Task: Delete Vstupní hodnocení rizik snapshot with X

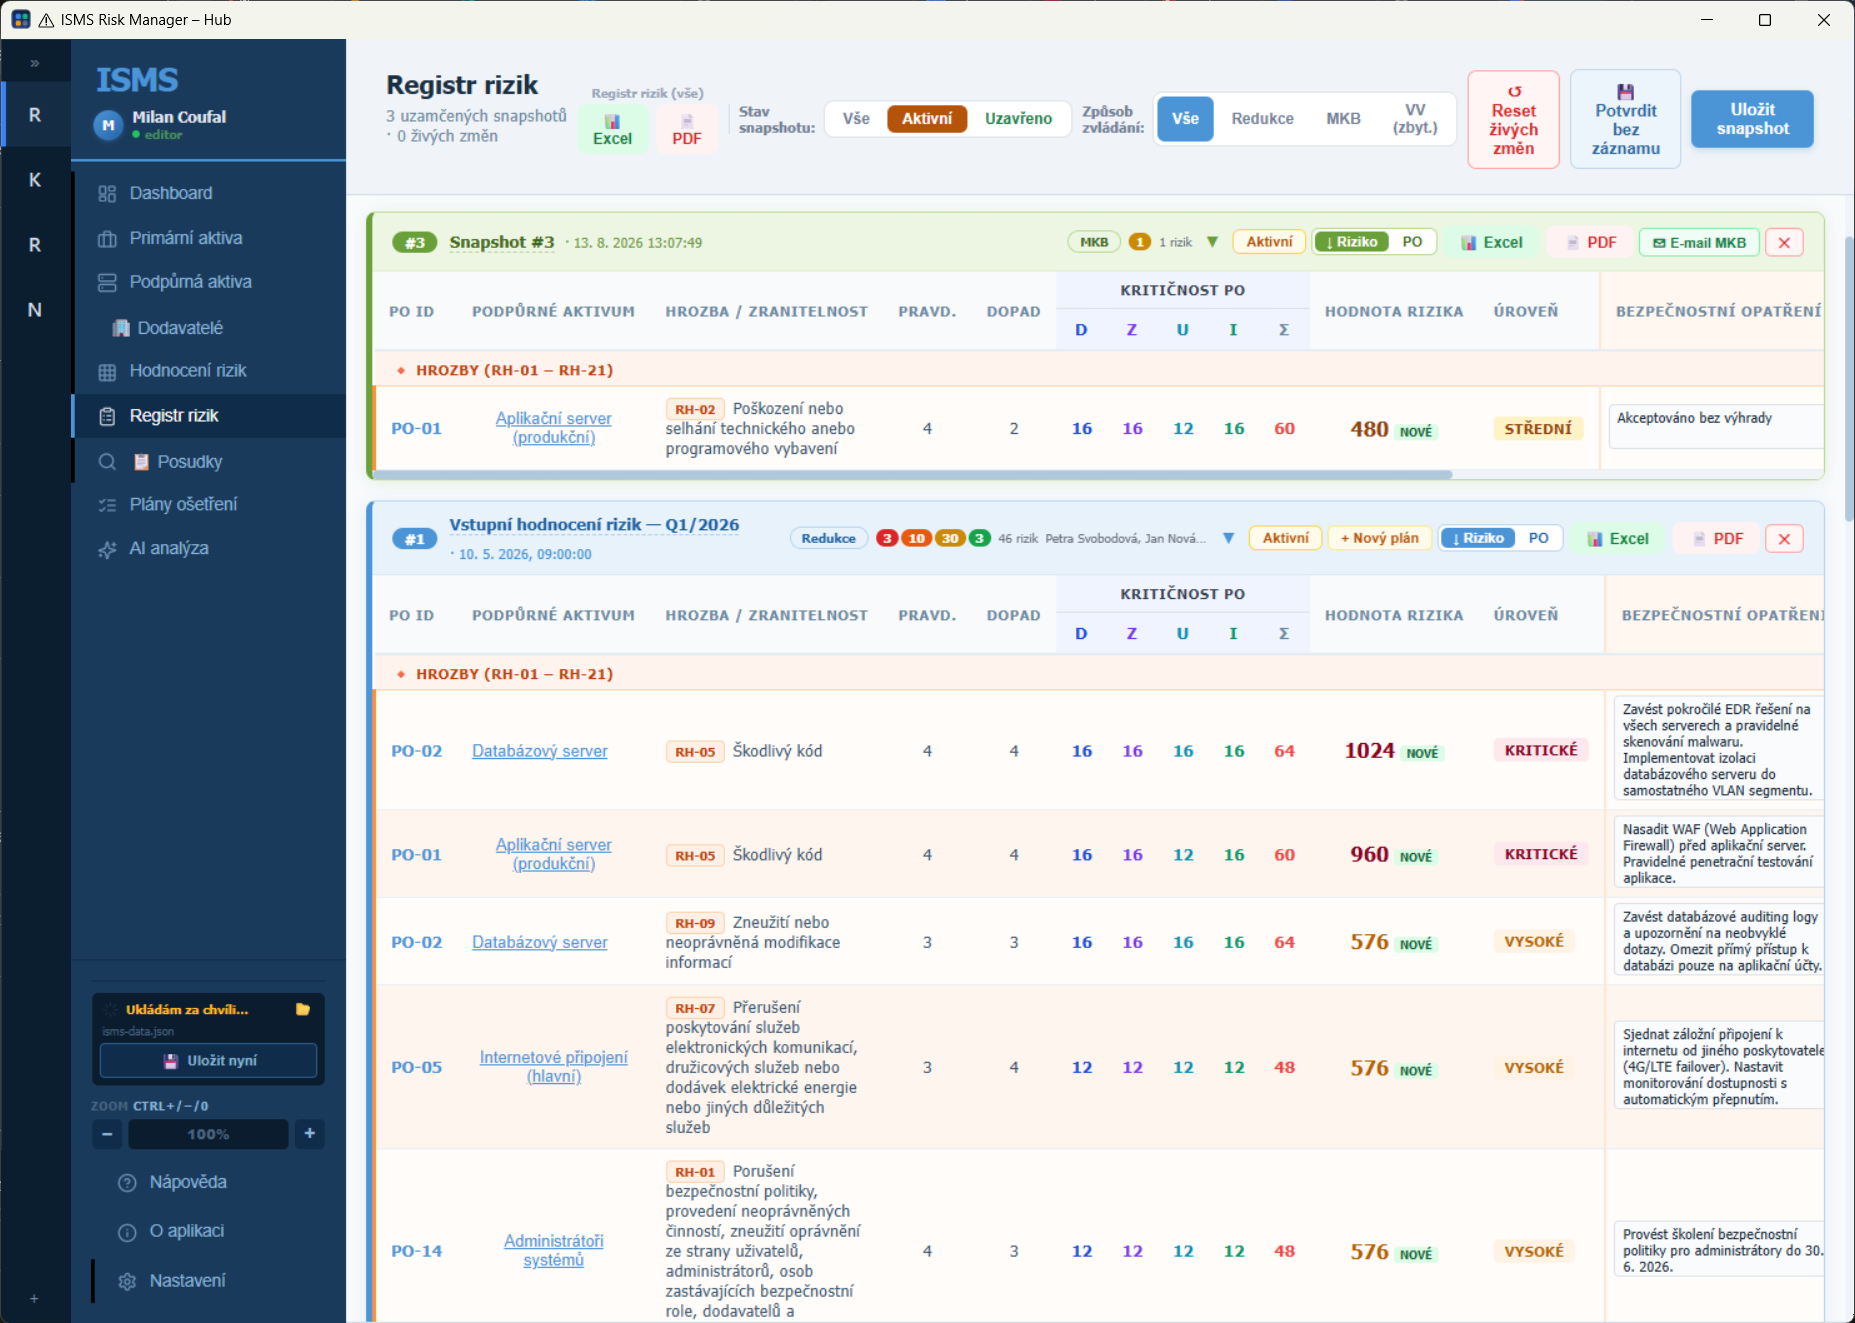Action: tap(1784, 539)
